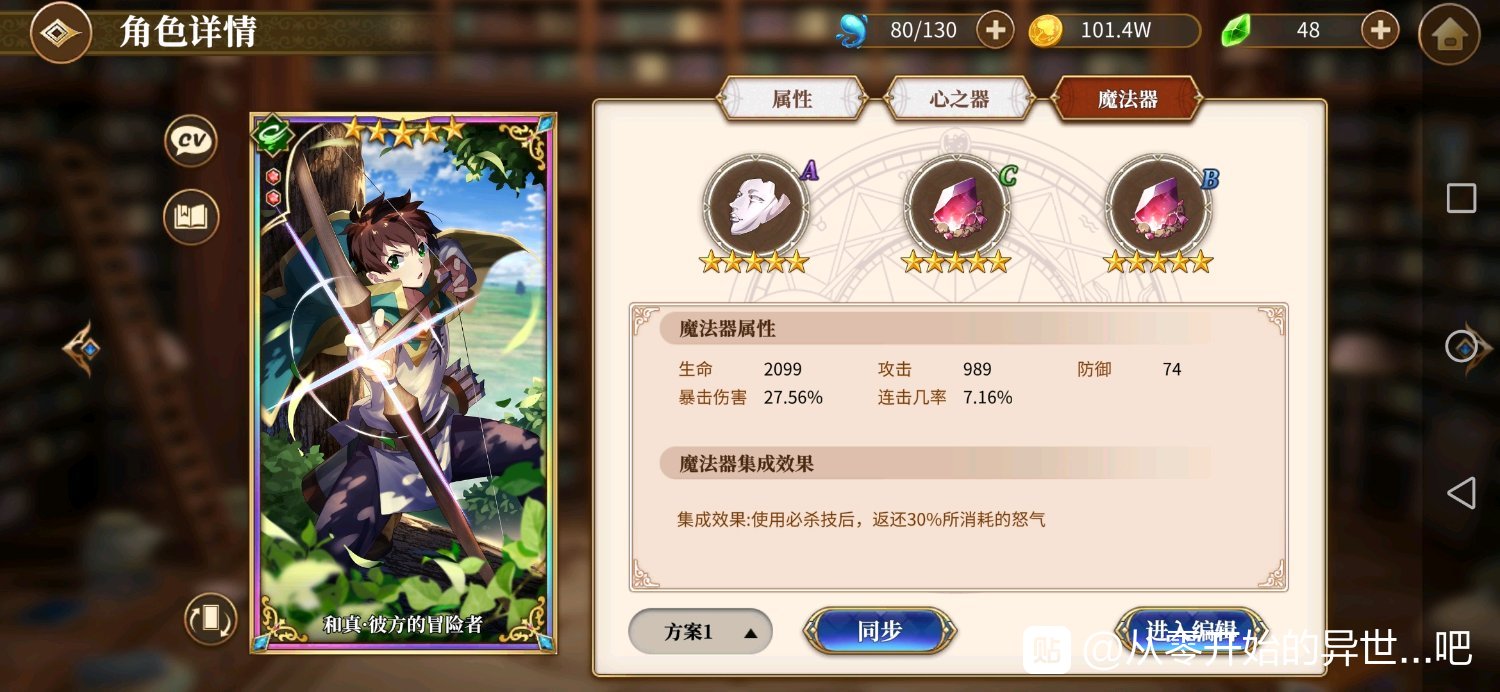Tap the 和真 character card artwork

tap(403, 382)
